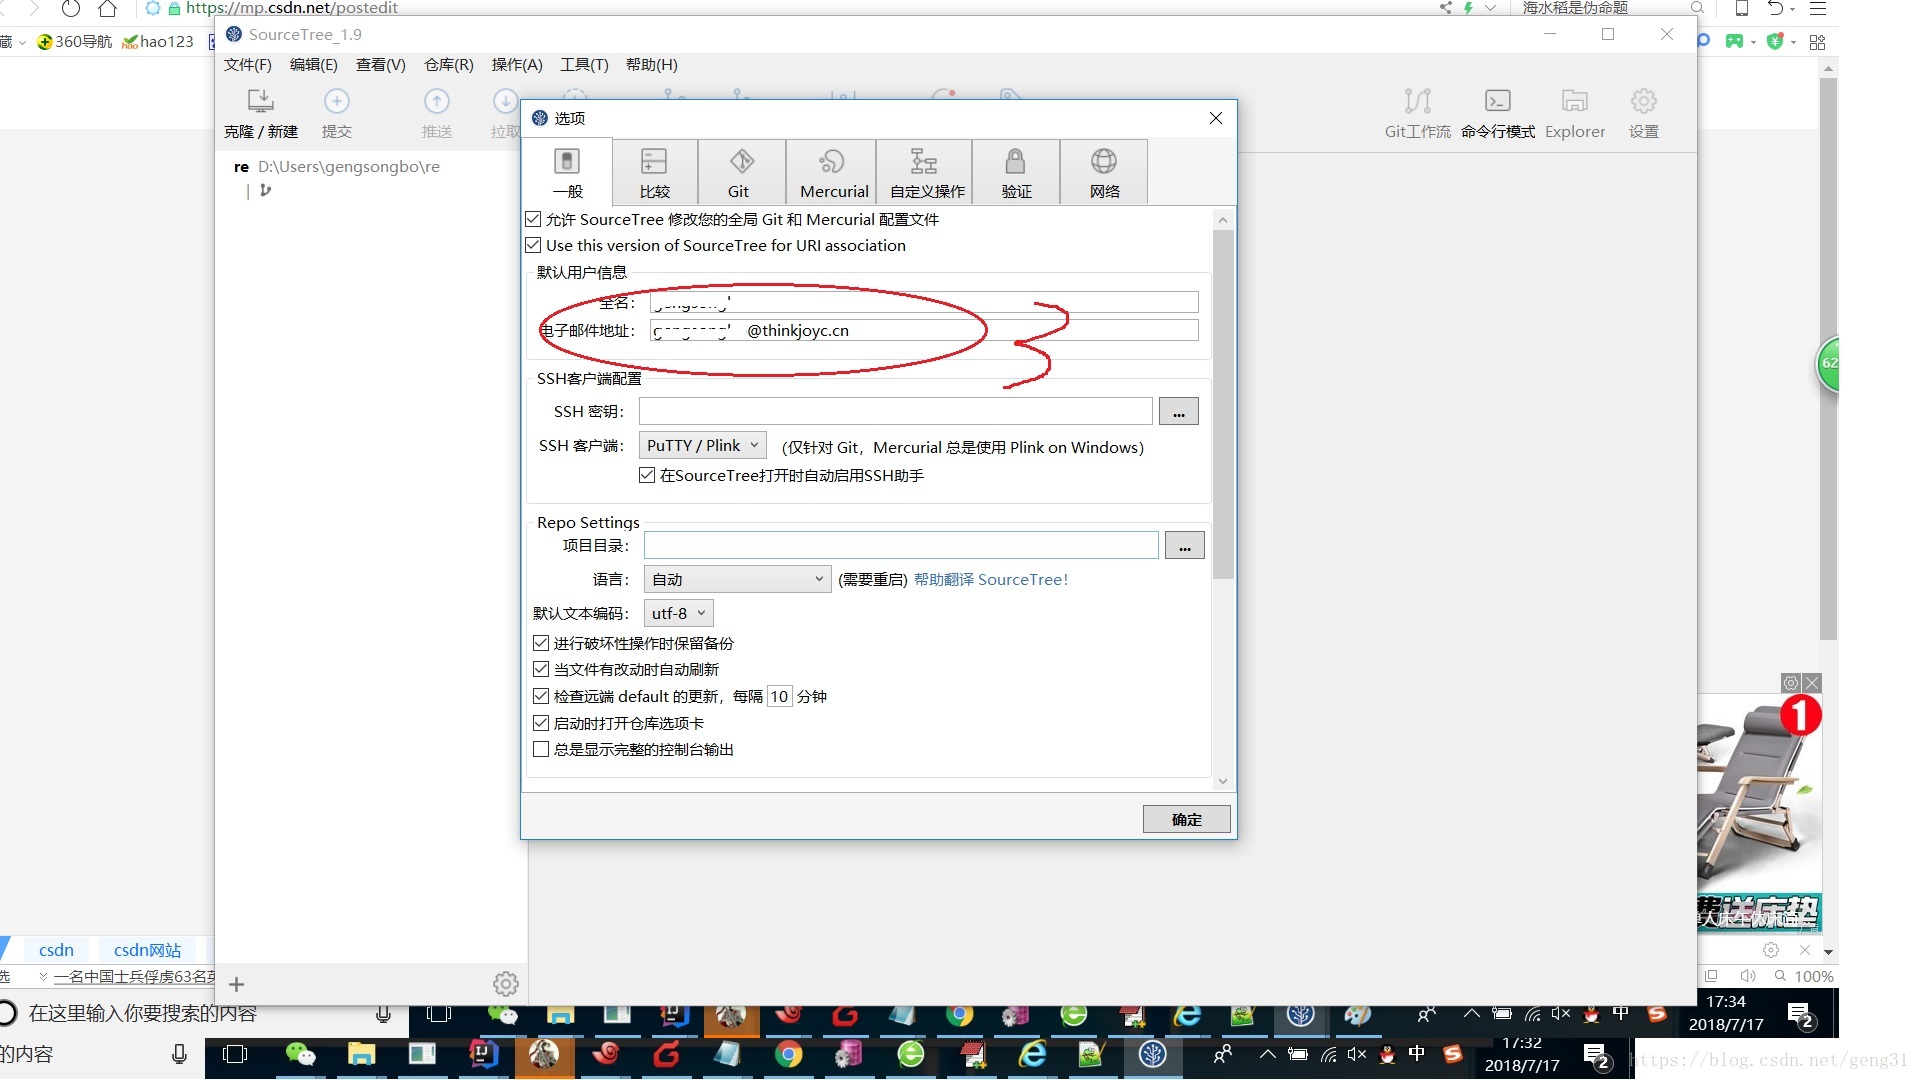Viewport: 1920px width, 1080px height.
Task: Open the 默认文本编码 utf-8 dropdown
Action: pos(678,613)
